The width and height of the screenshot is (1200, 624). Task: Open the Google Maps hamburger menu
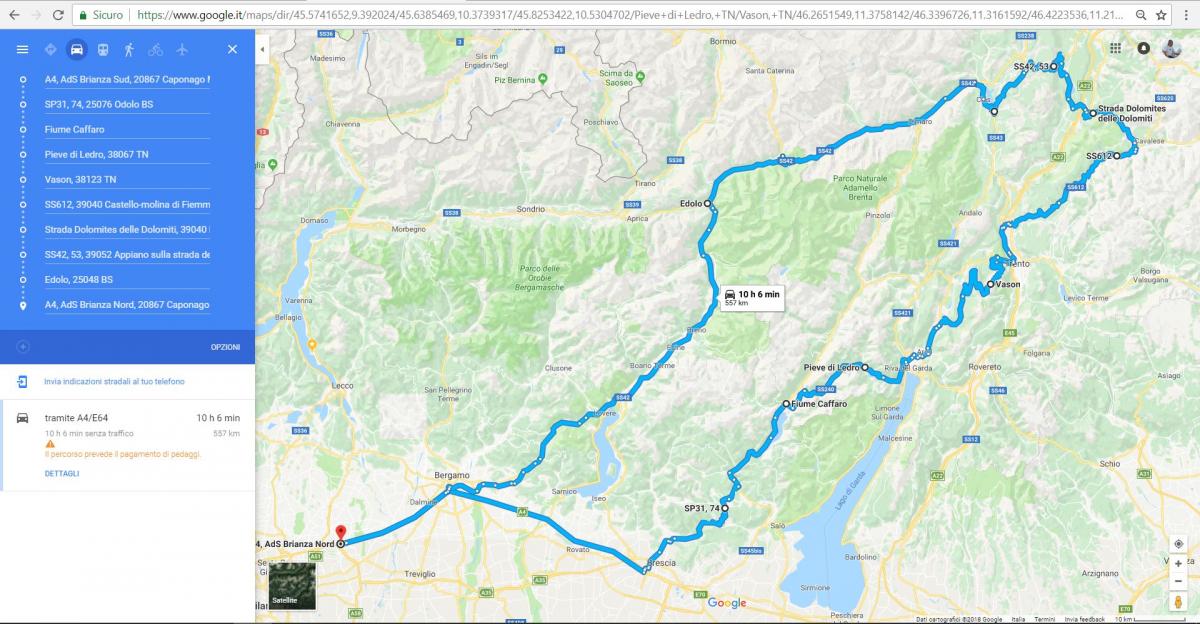(x=23, y=49)
